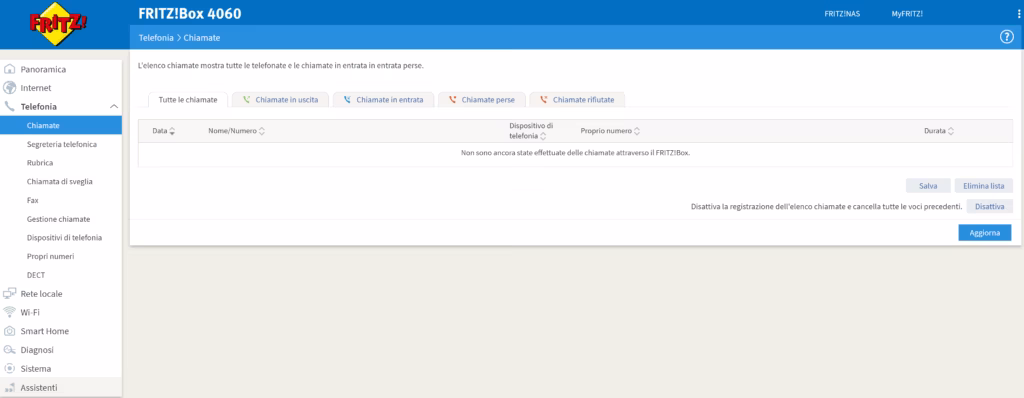Click the Internet globe icon

coord(10,88)
